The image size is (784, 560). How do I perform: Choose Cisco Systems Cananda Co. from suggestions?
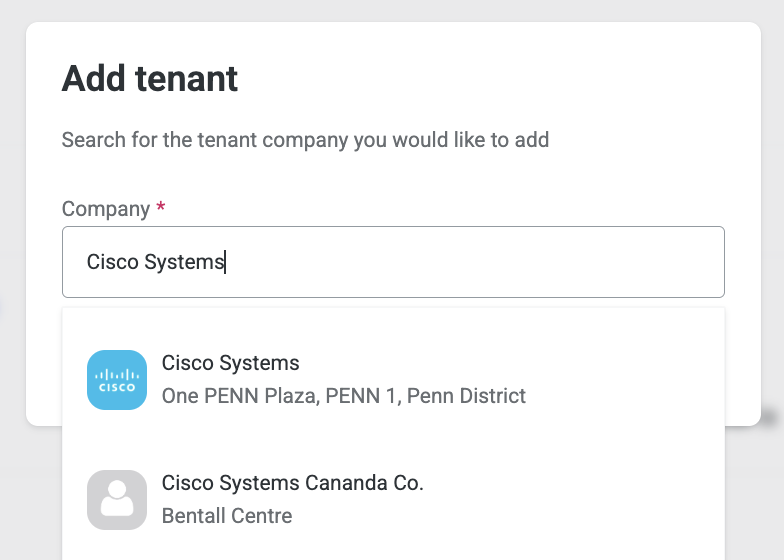[292, 483]
